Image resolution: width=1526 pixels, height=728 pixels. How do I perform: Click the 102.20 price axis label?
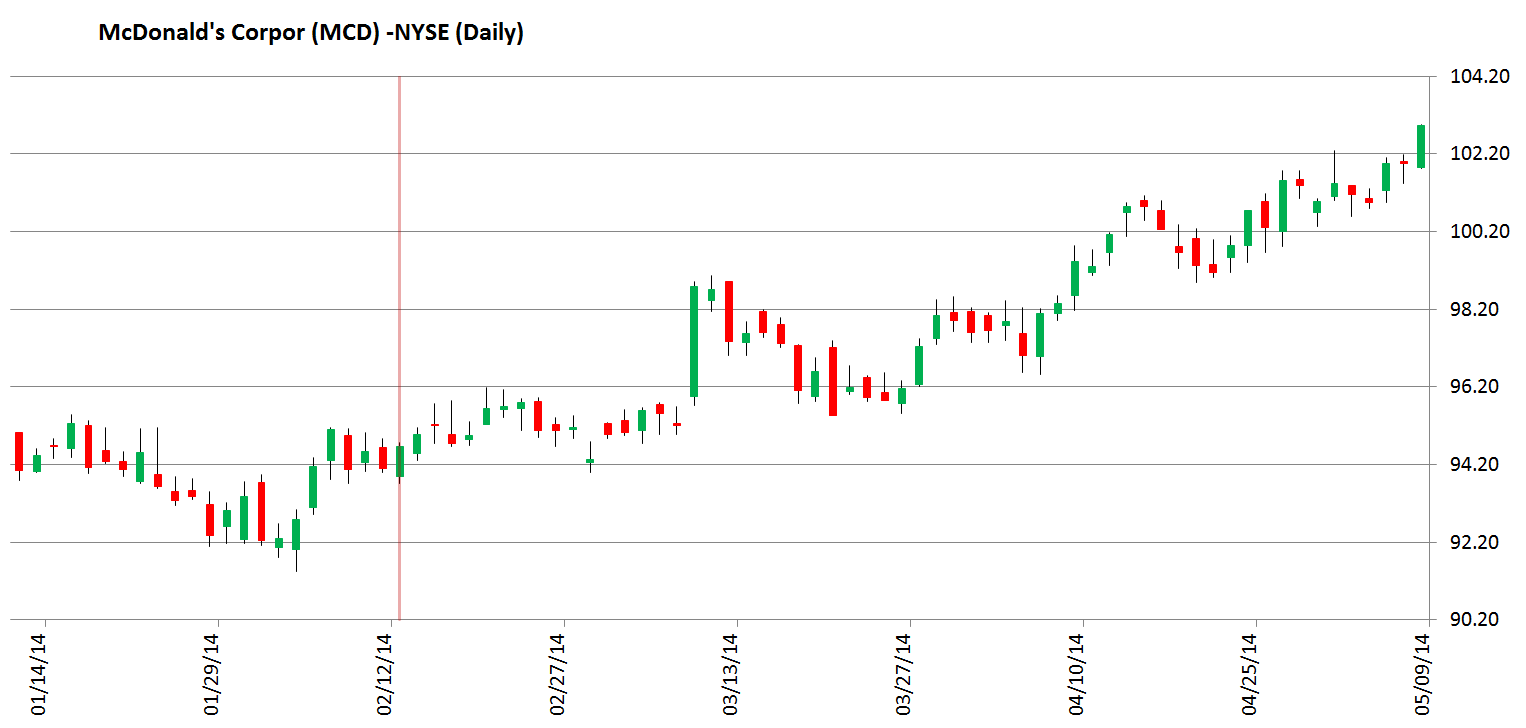[1479, 154]
